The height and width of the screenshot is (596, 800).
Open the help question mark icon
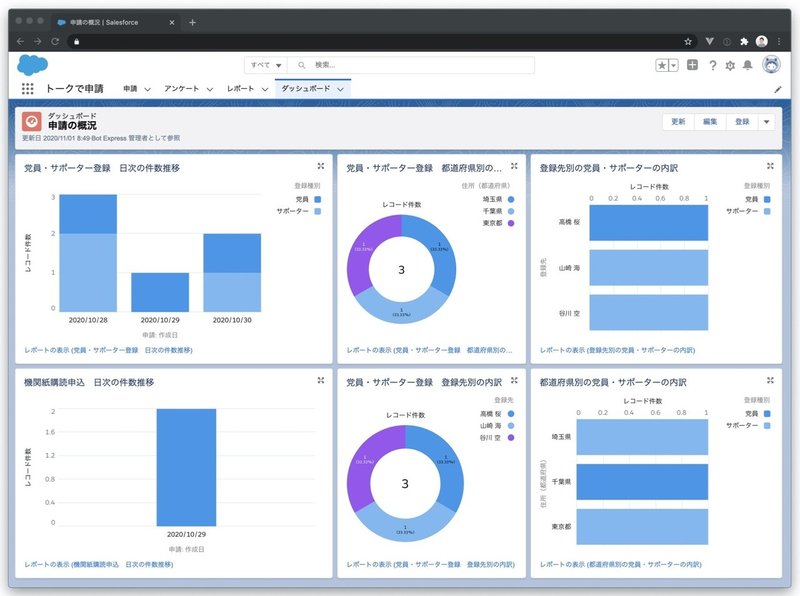[712, 65]
